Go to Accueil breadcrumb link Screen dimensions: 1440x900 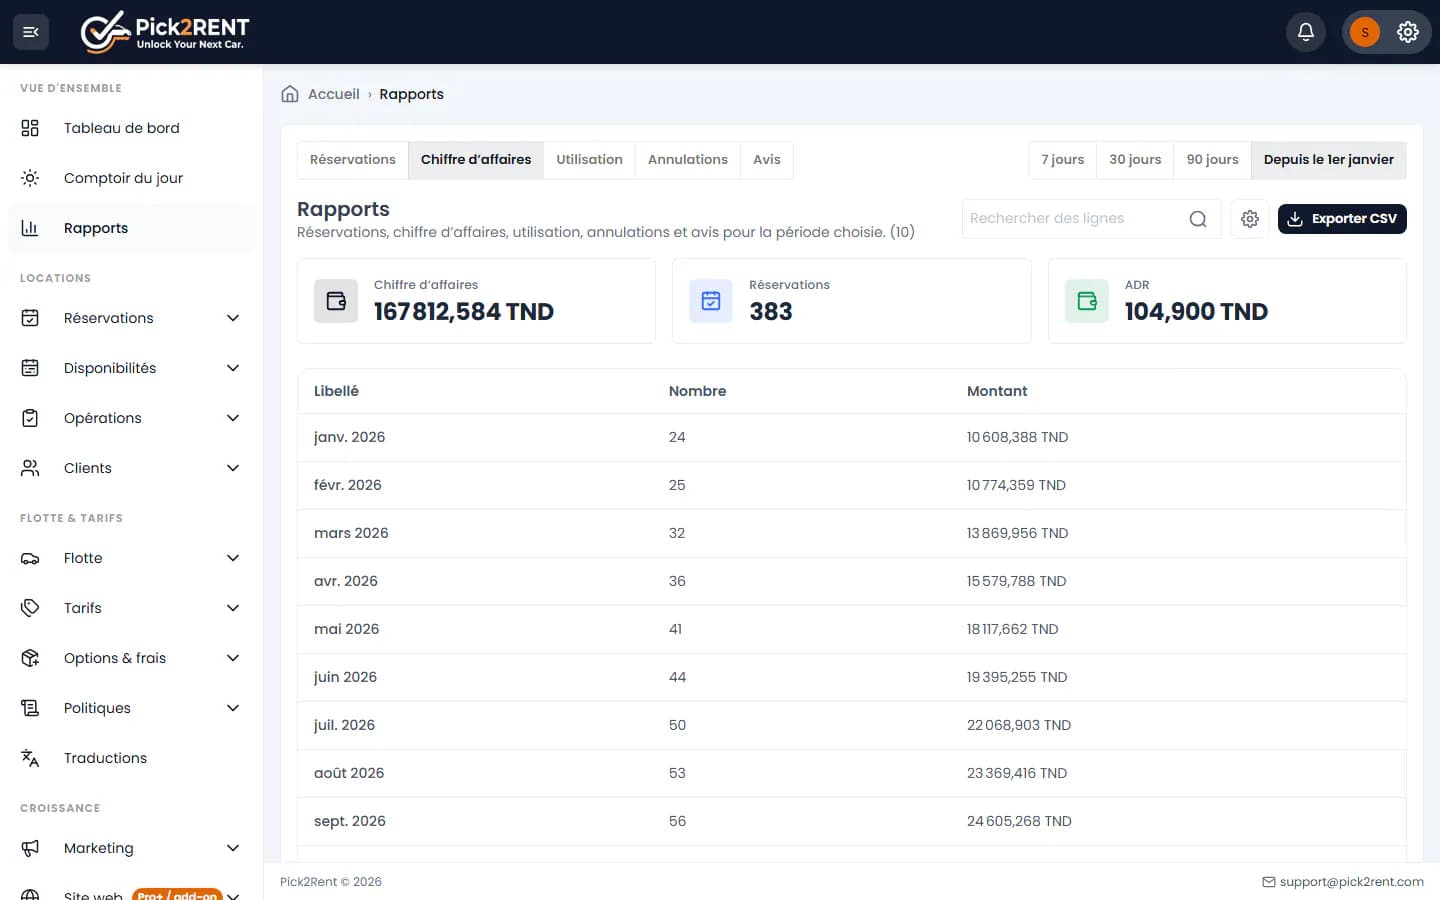(334, 94)
